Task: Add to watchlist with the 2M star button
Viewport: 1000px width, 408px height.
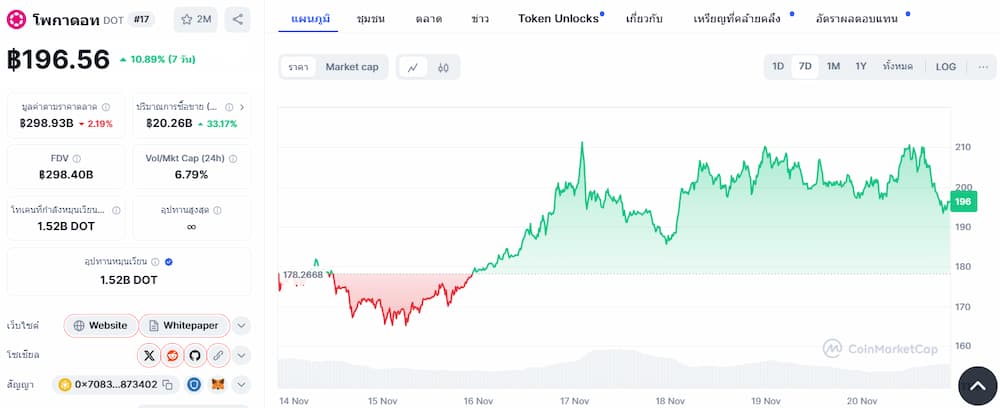Action: 196,20
